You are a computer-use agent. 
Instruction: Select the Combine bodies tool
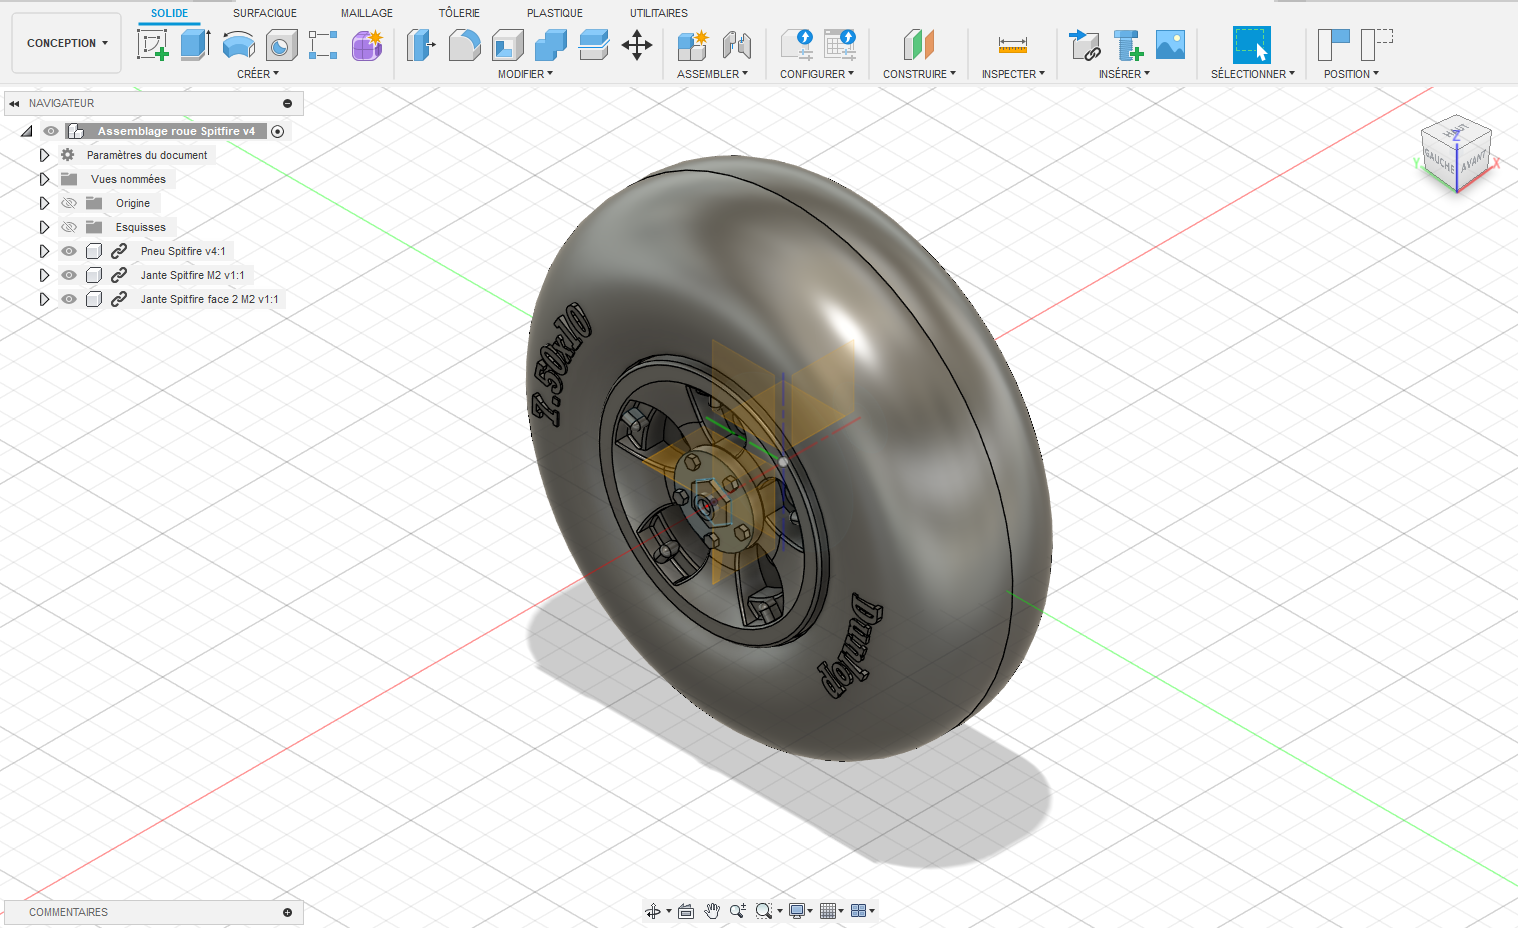(x=550, y=45)
